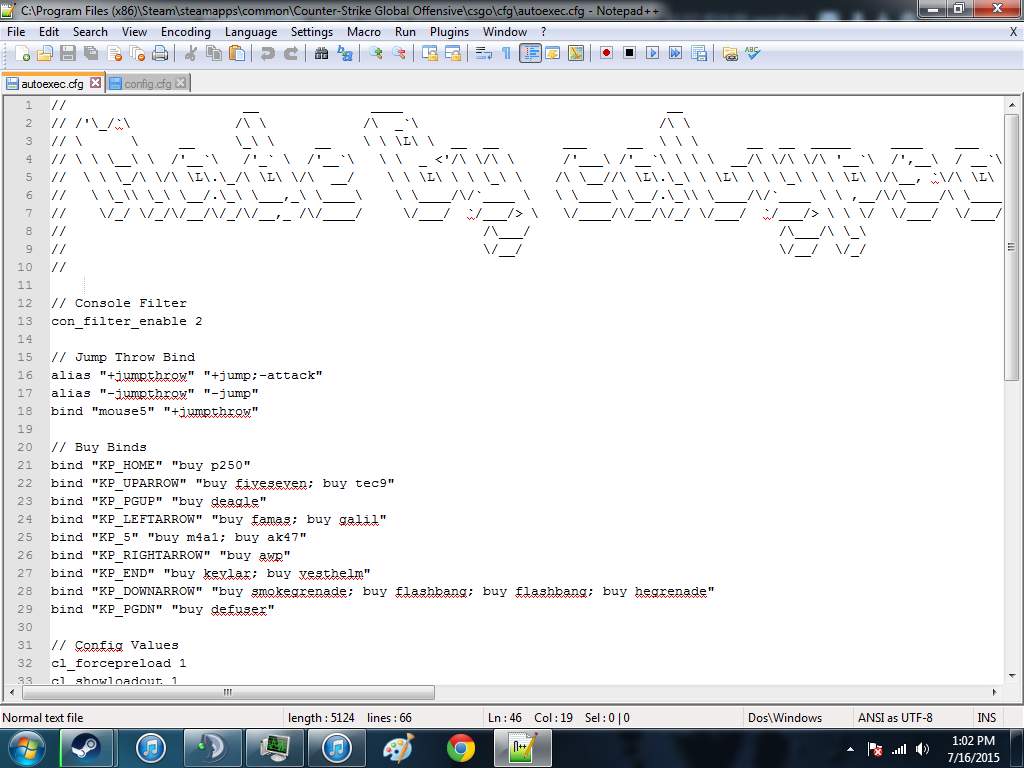Screen dimensions: 1024x768
Task: Close the config.cfg tab
Action: click(x=180, y=83)
